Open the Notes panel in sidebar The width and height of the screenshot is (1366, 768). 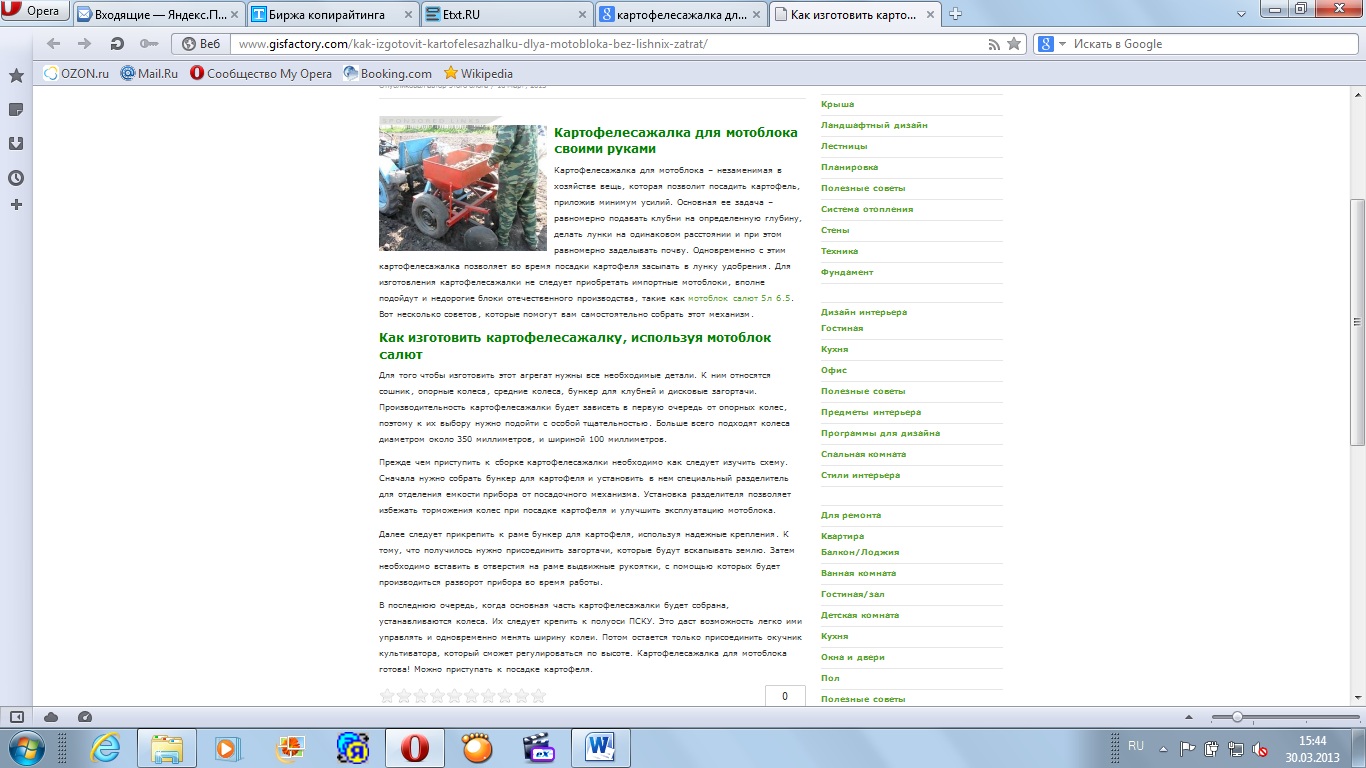[16, 109]
